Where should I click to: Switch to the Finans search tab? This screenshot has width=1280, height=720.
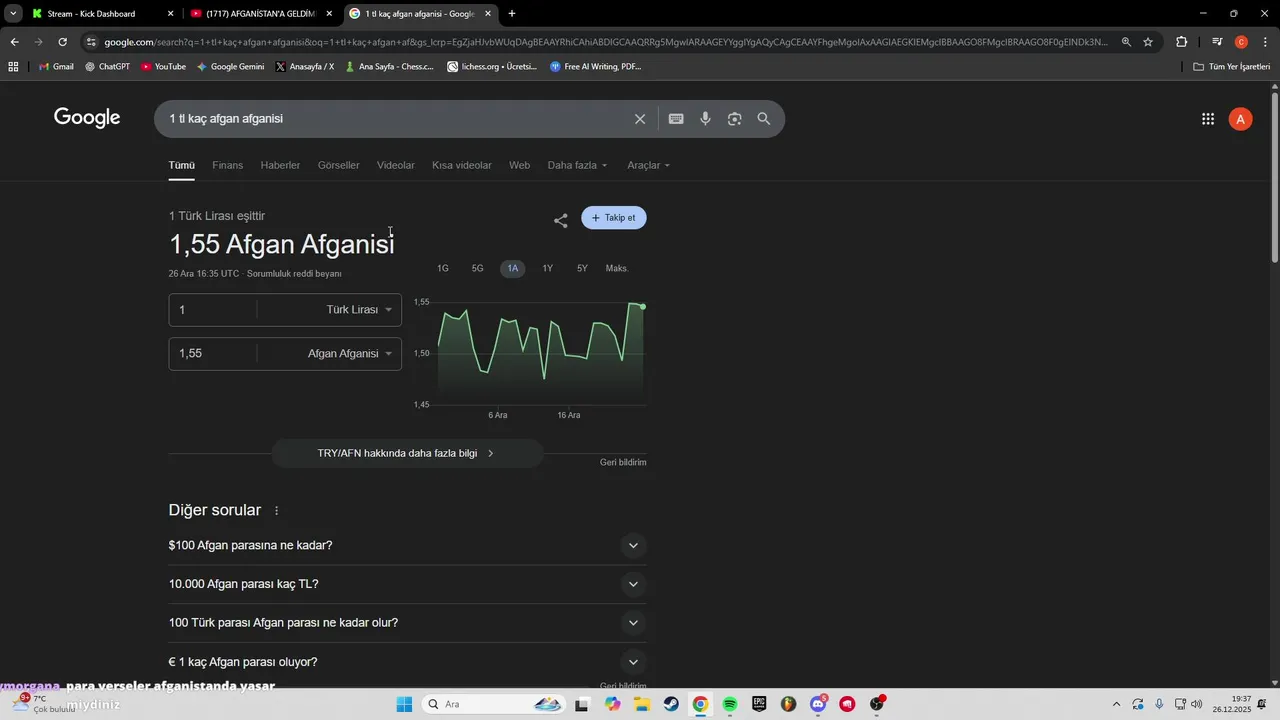click(x=227, y=165)
